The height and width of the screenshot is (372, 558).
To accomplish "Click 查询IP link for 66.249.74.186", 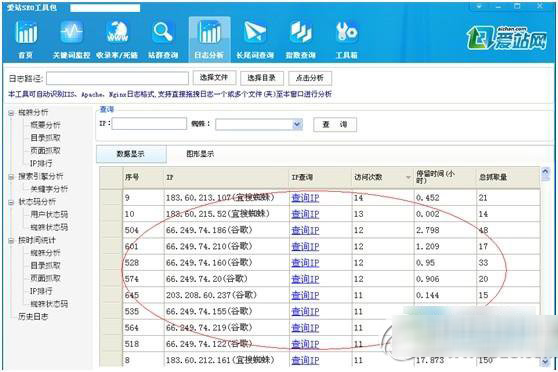I will point(305,231).
